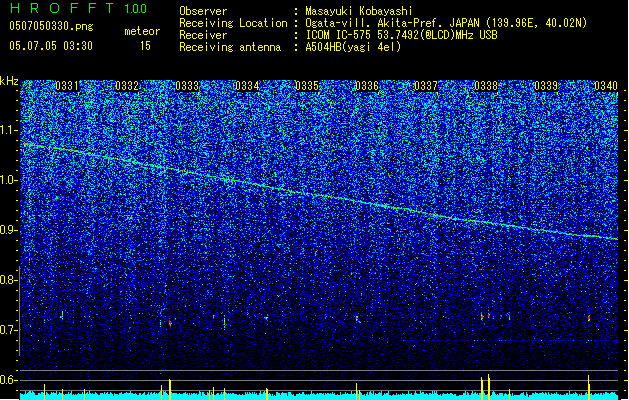Viewport: 629px width, 400px height.
Task: Click the date stamp 05.07.05 03:30
Action: point(51,46)
